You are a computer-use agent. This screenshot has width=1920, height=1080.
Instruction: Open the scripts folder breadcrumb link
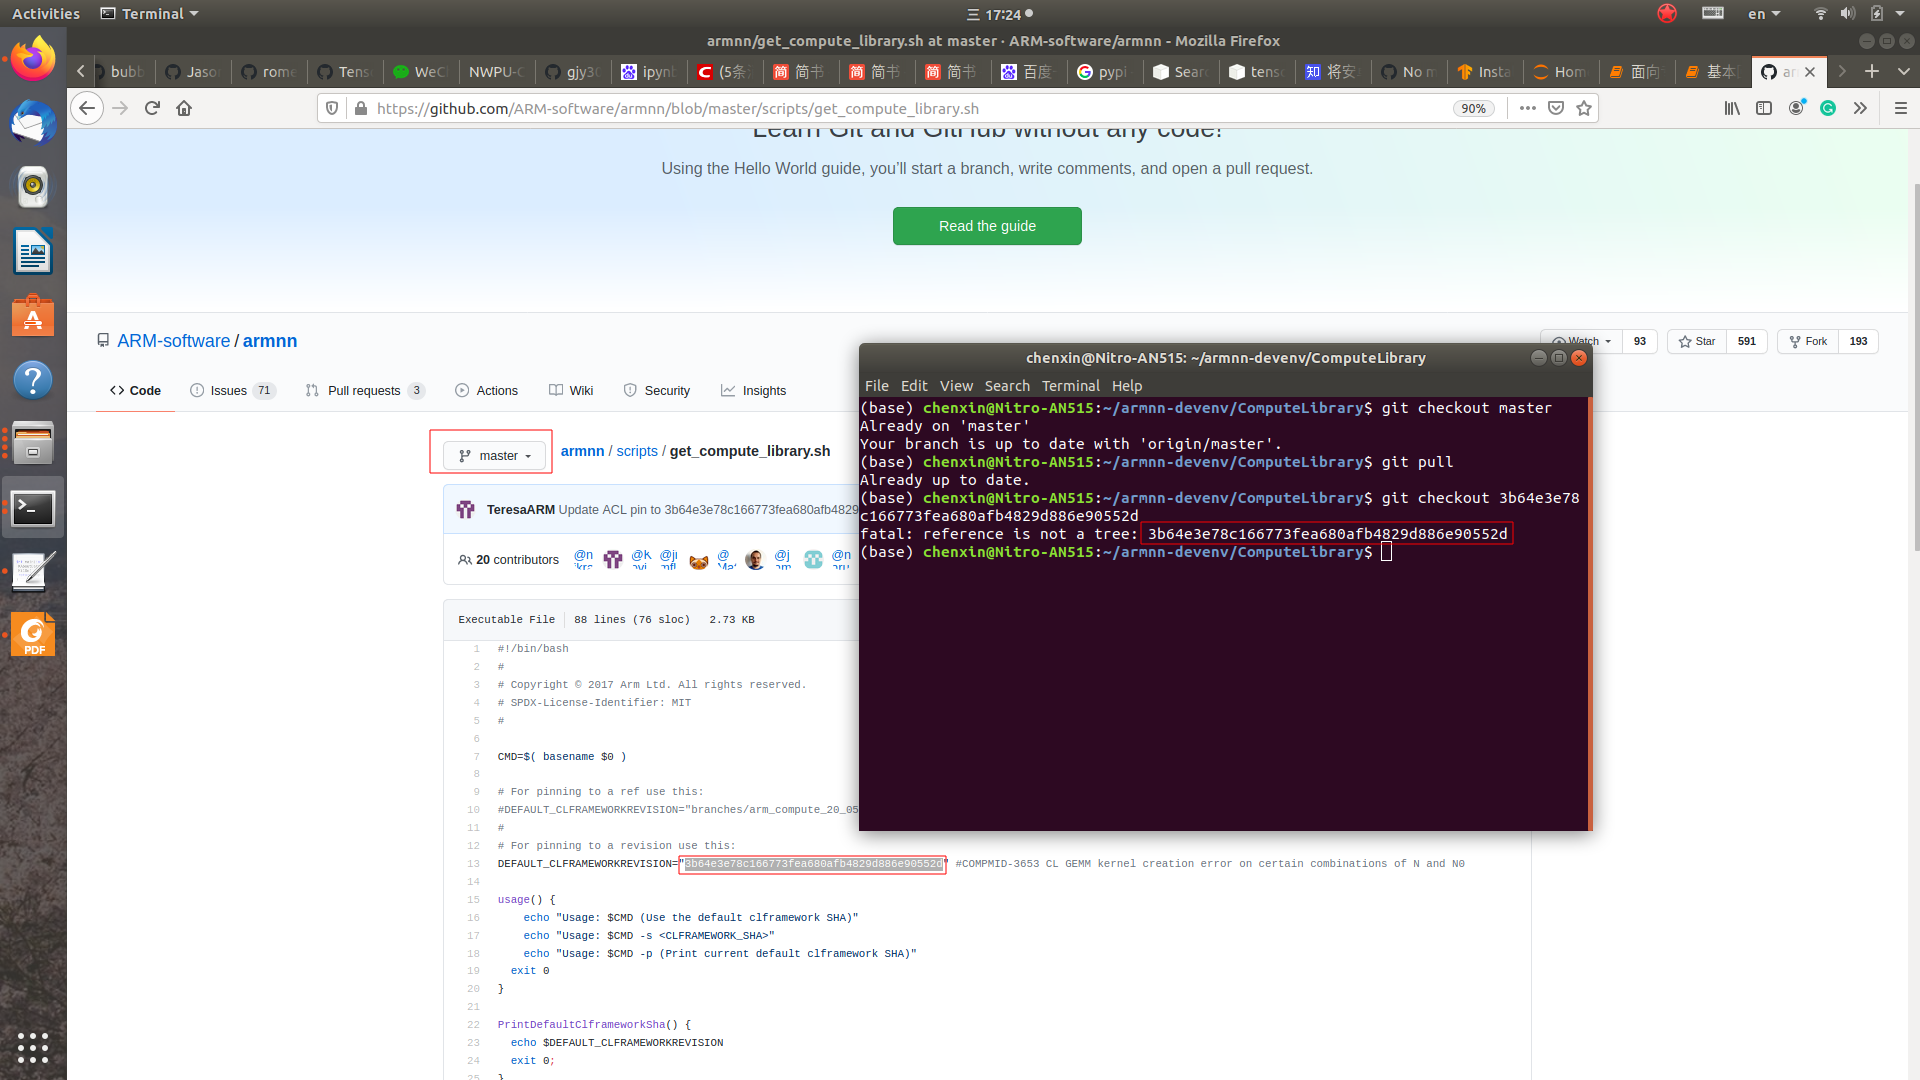637,451
